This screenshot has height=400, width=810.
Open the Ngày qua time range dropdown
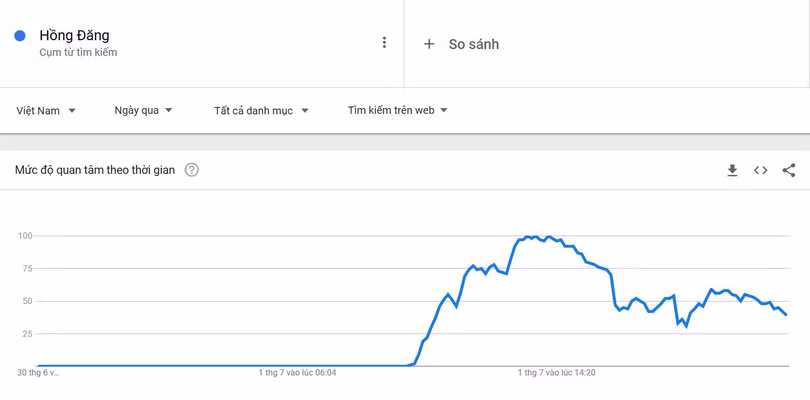coord(143,111)
